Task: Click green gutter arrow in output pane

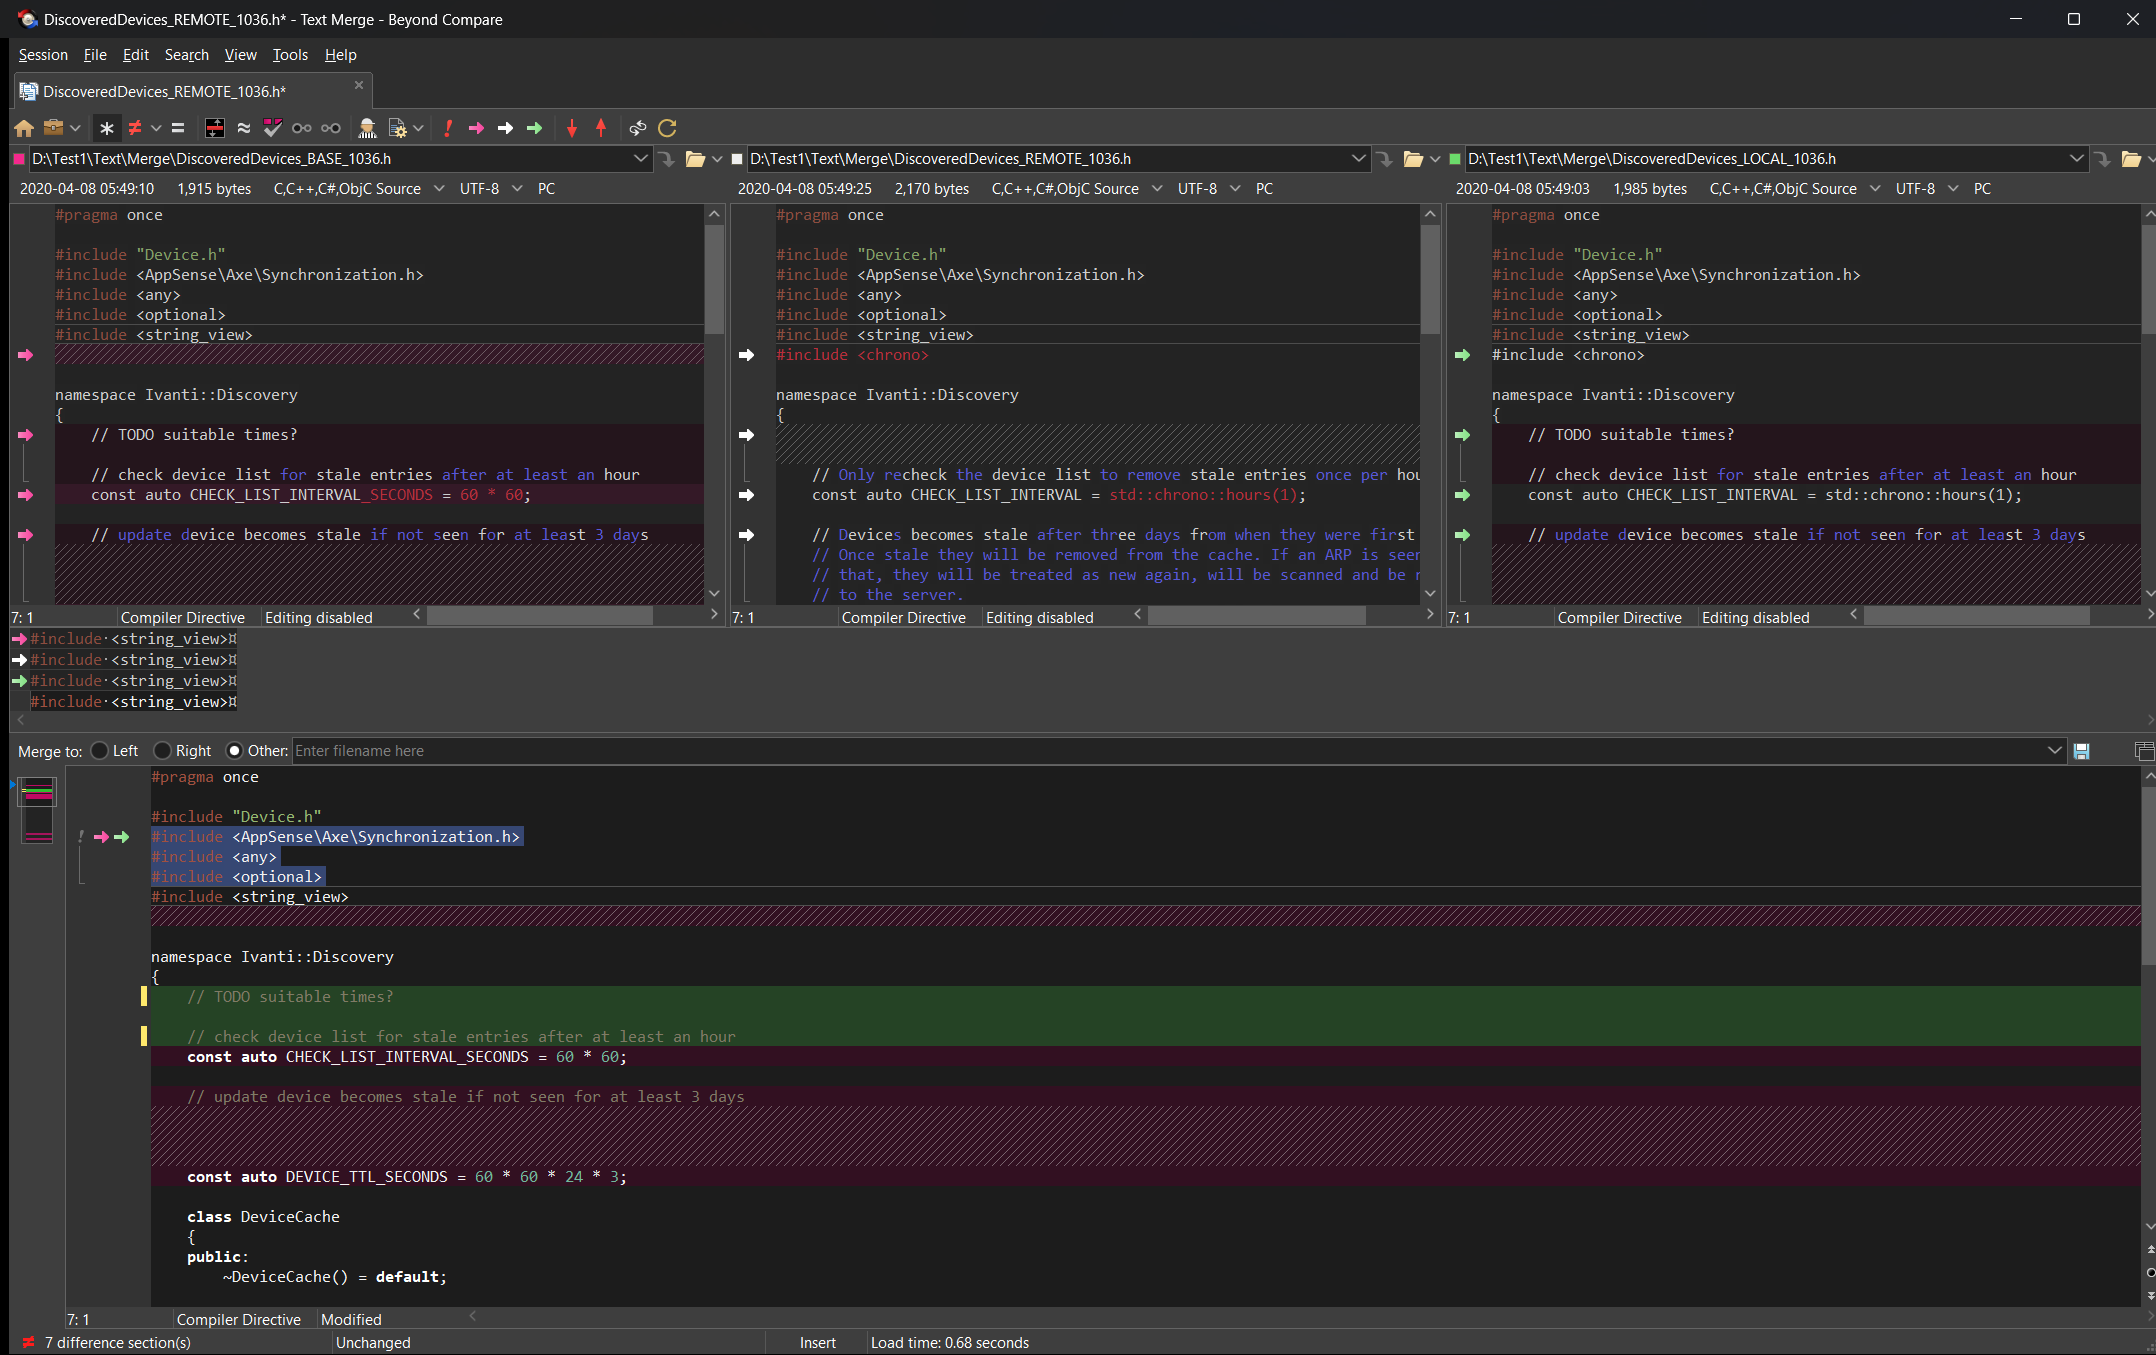Action: (122, 837)
